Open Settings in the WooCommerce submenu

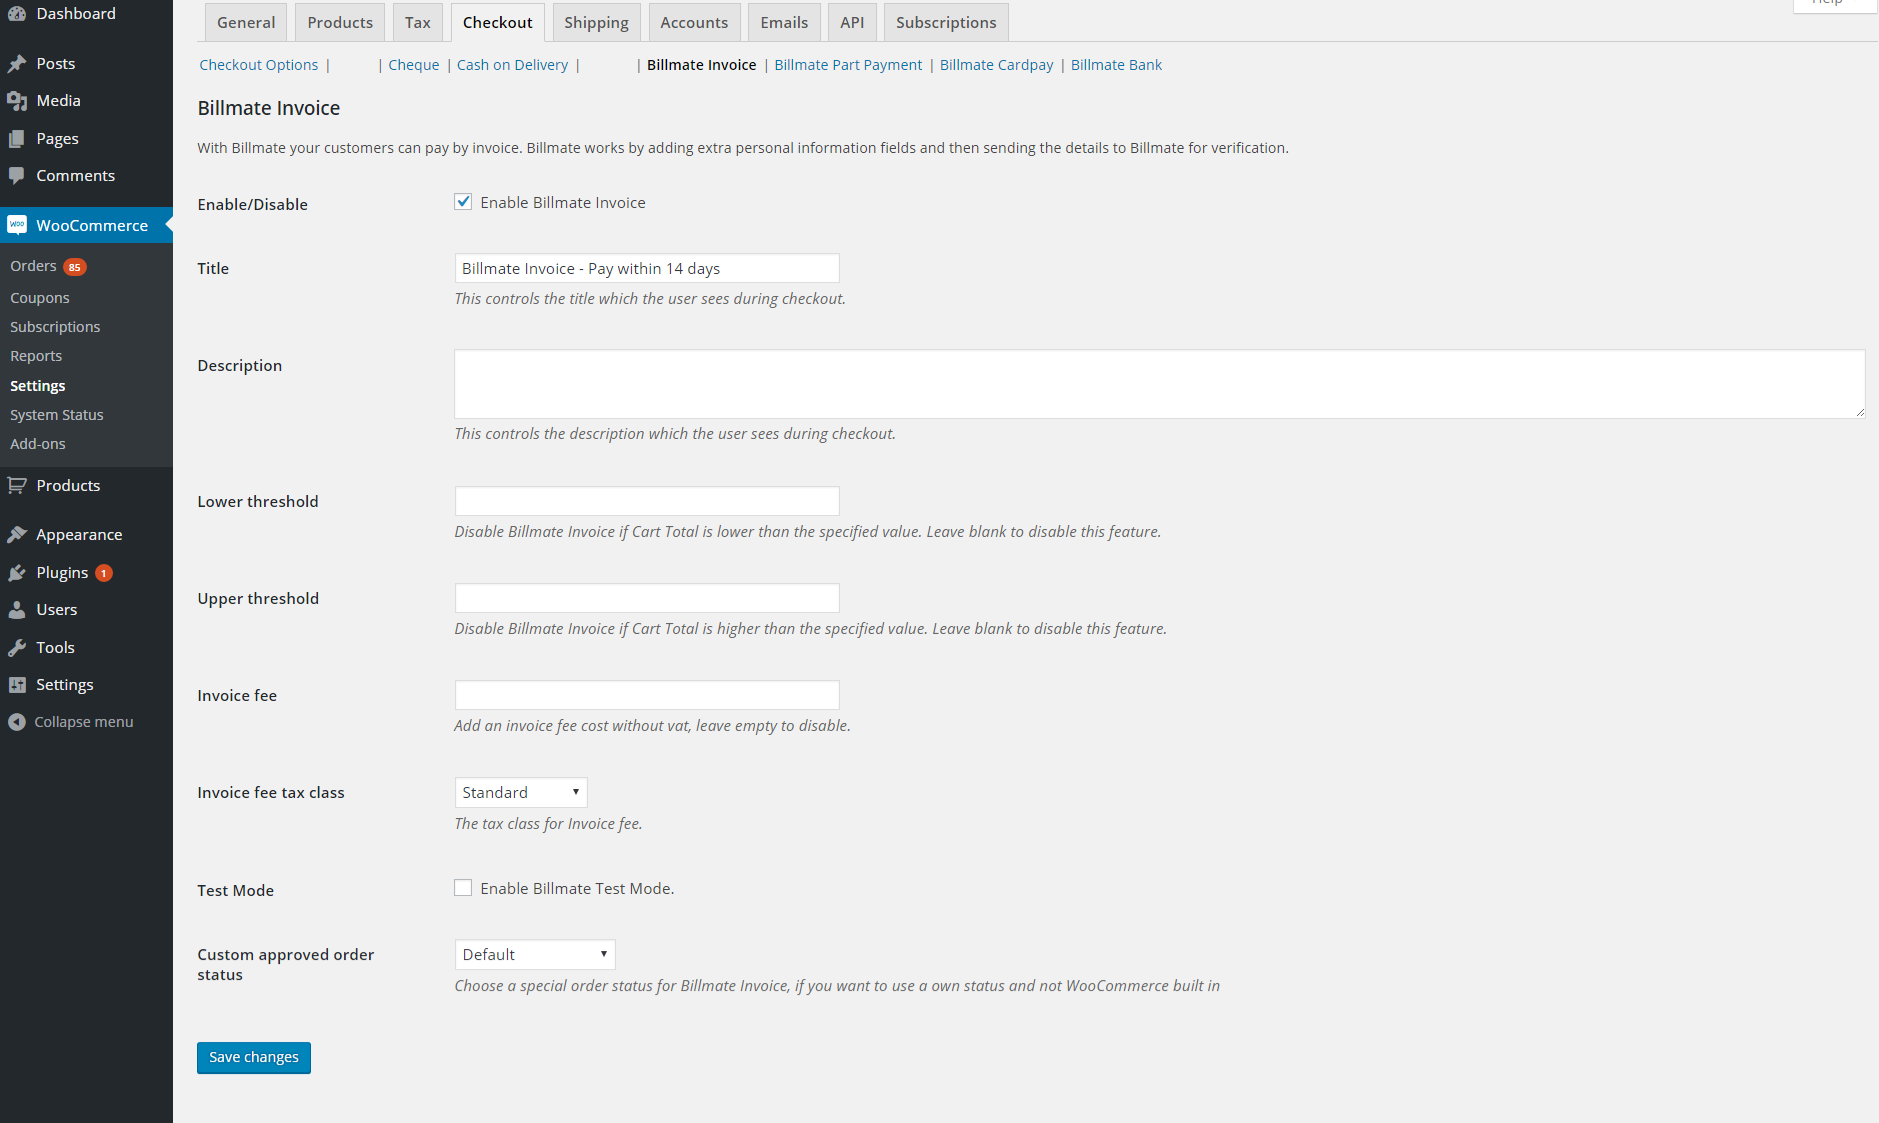tap(38, 386)
